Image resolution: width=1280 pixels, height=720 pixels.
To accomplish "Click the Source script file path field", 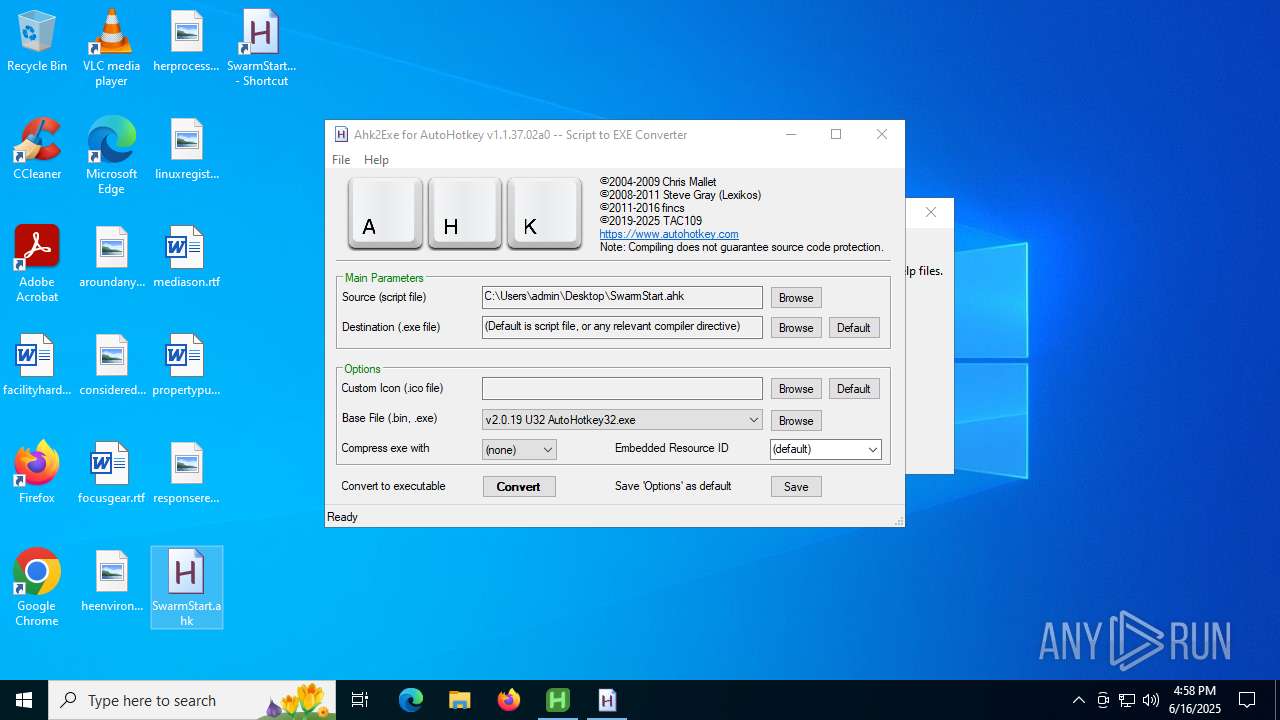I will click(x=622, y=297).
